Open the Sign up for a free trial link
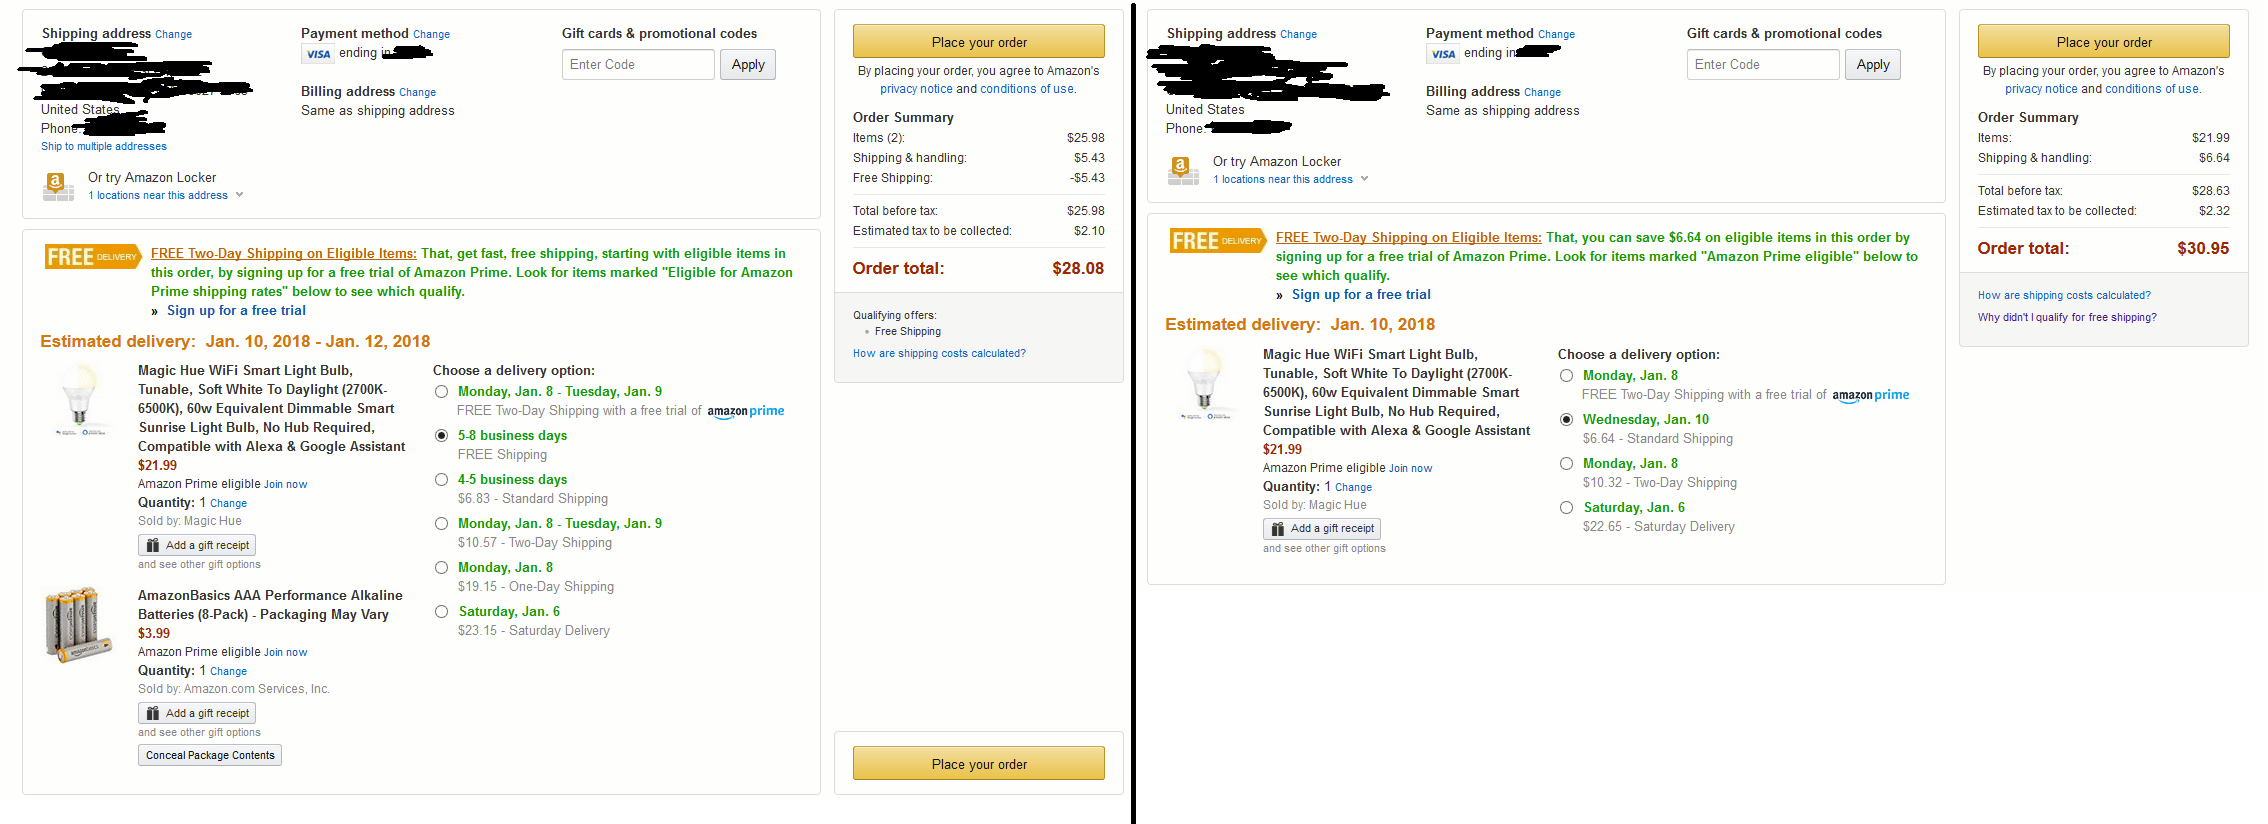 pos(236,310)
